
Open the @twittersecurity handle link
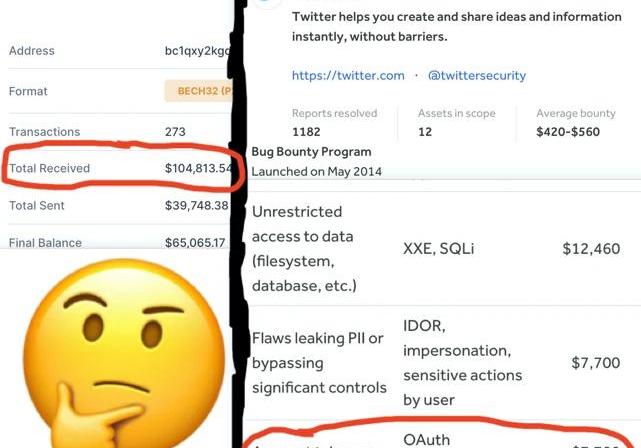pyautogui.click(x=477, y=75)
